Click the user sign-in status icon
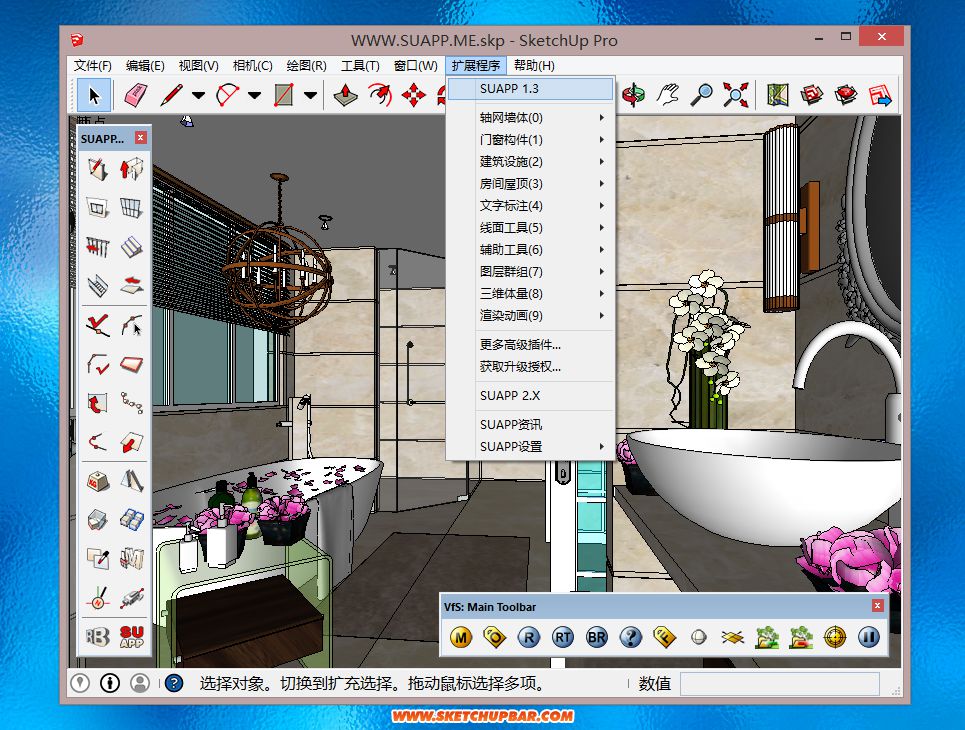The width and height of the screenshot is (965, 730). pyautogui.click(x=140, y=683)
